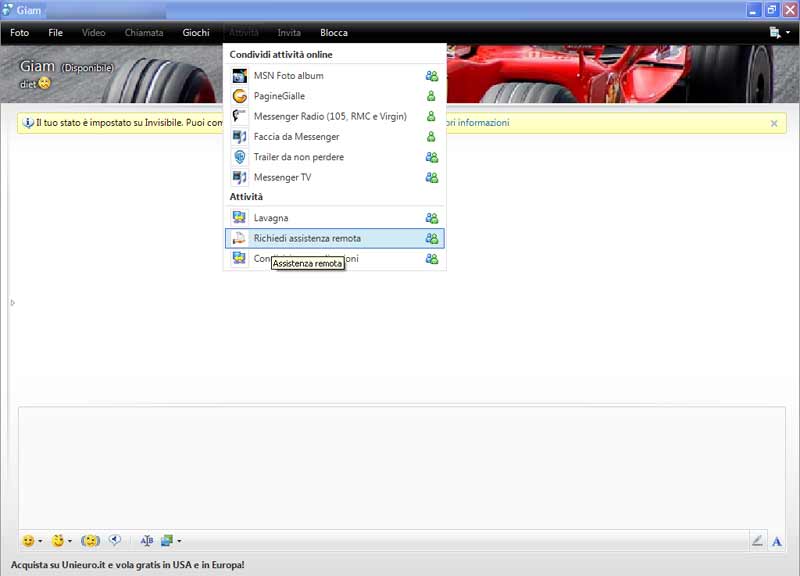Expand the background picker arrow
The height and width of the screenshot is (576, 800).
click(x=179, y=541)
